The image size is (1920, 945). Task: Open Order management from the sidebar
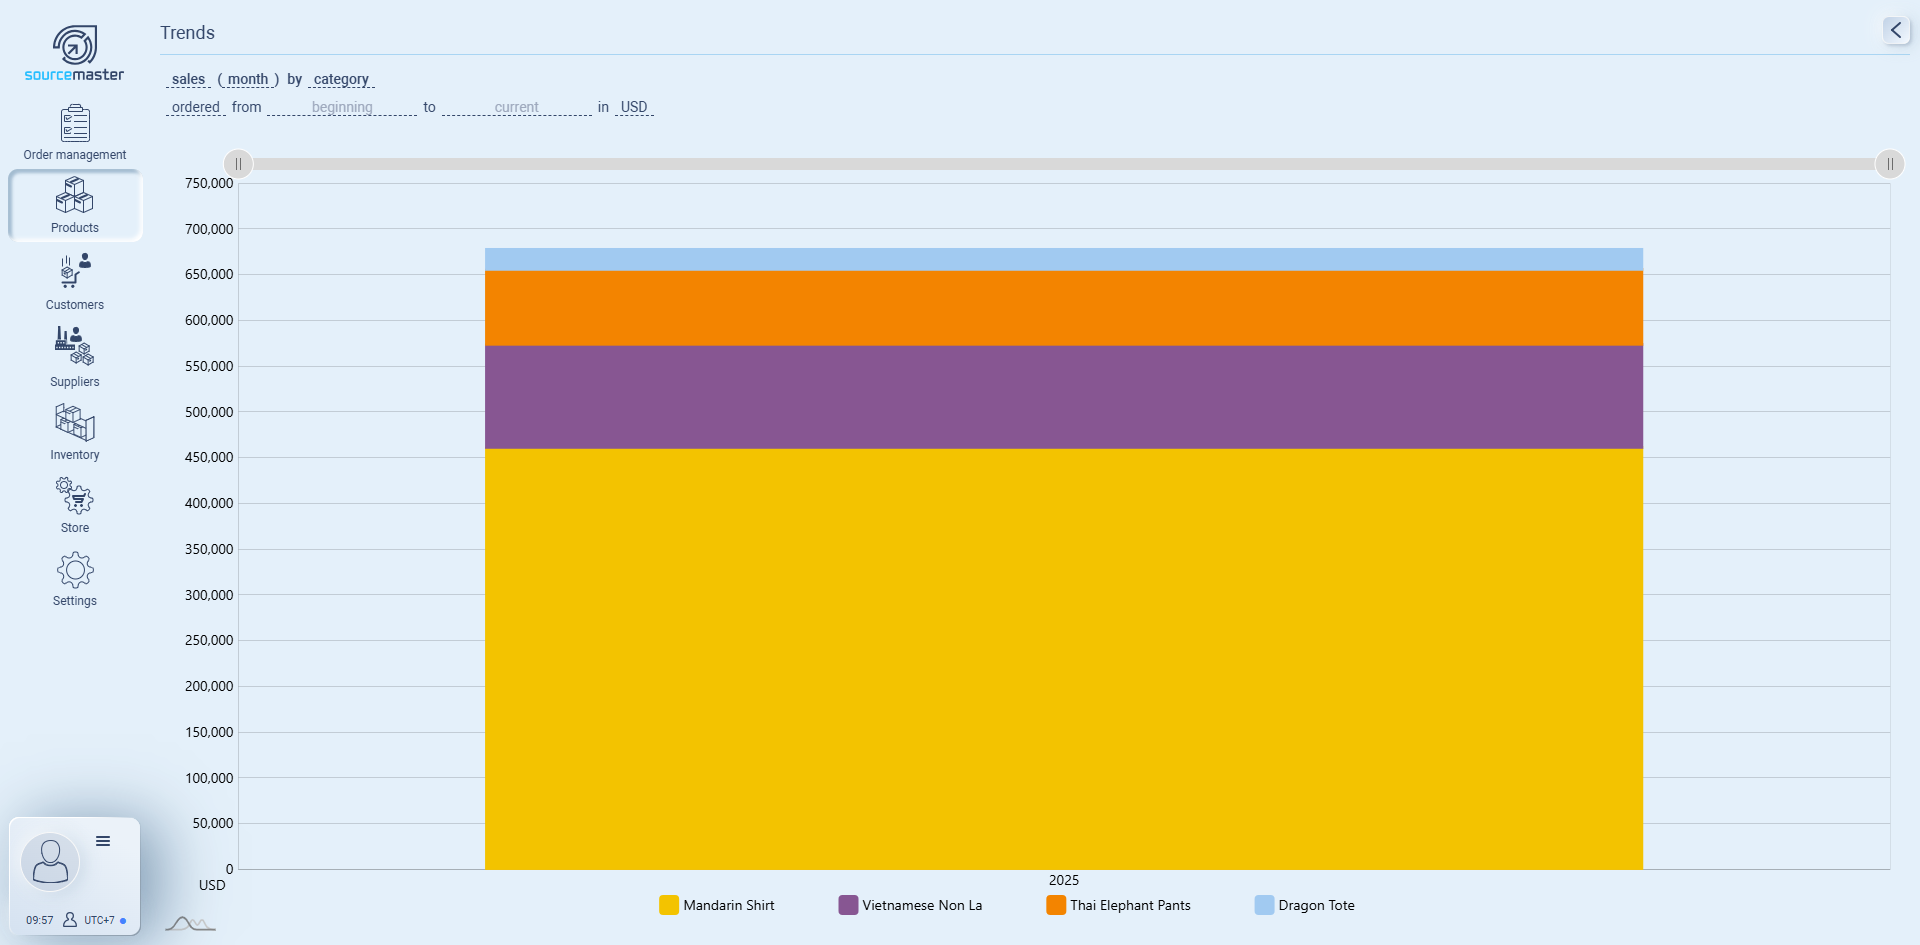tap(75, 133)
